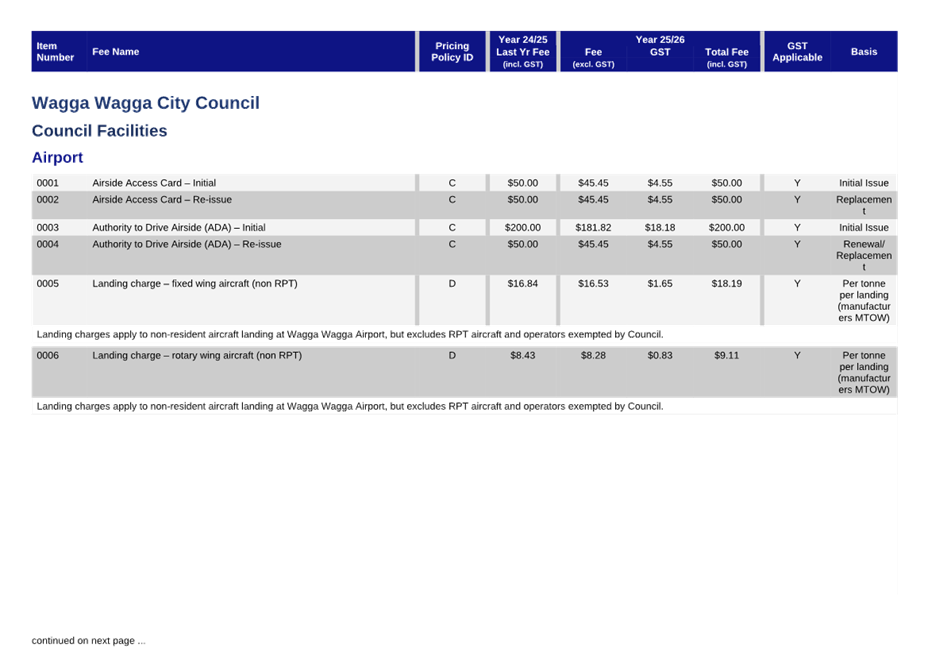Click 'Renewal/ Replacement' basis for item 0004
The image size is (928, 656).
[x=864, y=255]
